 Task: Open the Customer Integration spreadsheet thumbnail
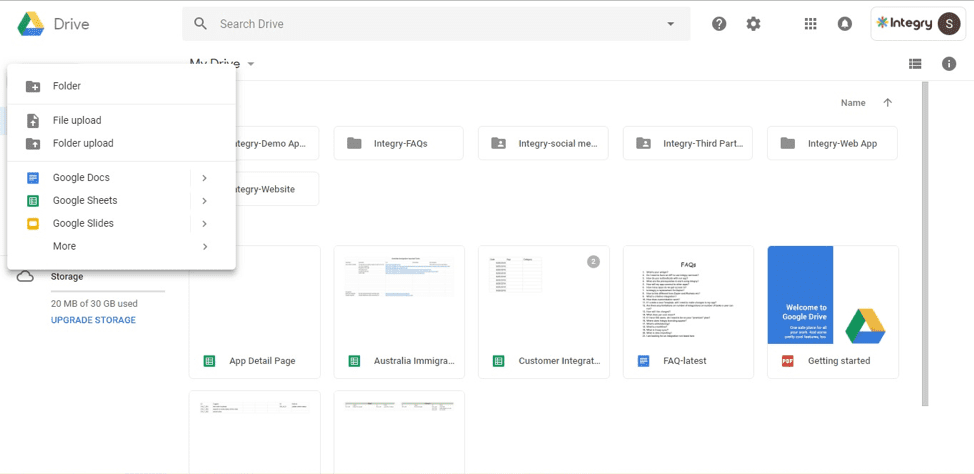(544, 295)
